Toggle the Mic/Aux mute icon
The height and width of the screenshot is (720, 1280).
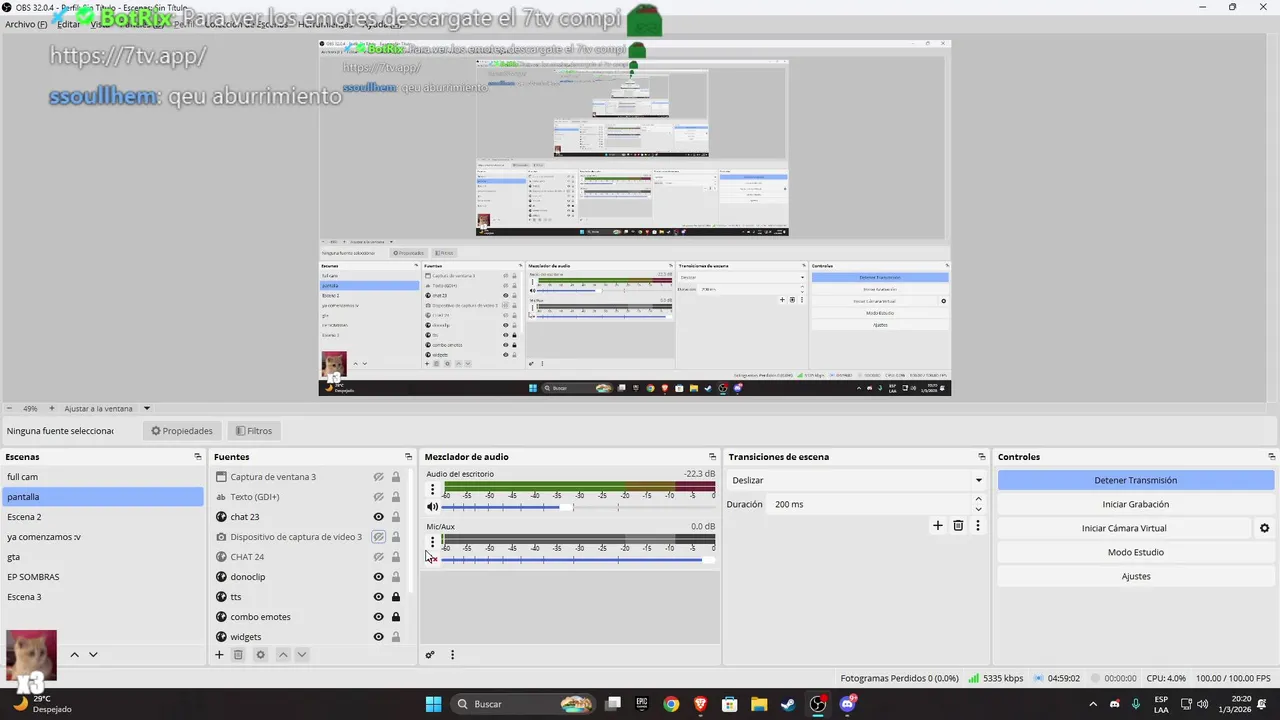pyautogui.click(x=432, y=559)
